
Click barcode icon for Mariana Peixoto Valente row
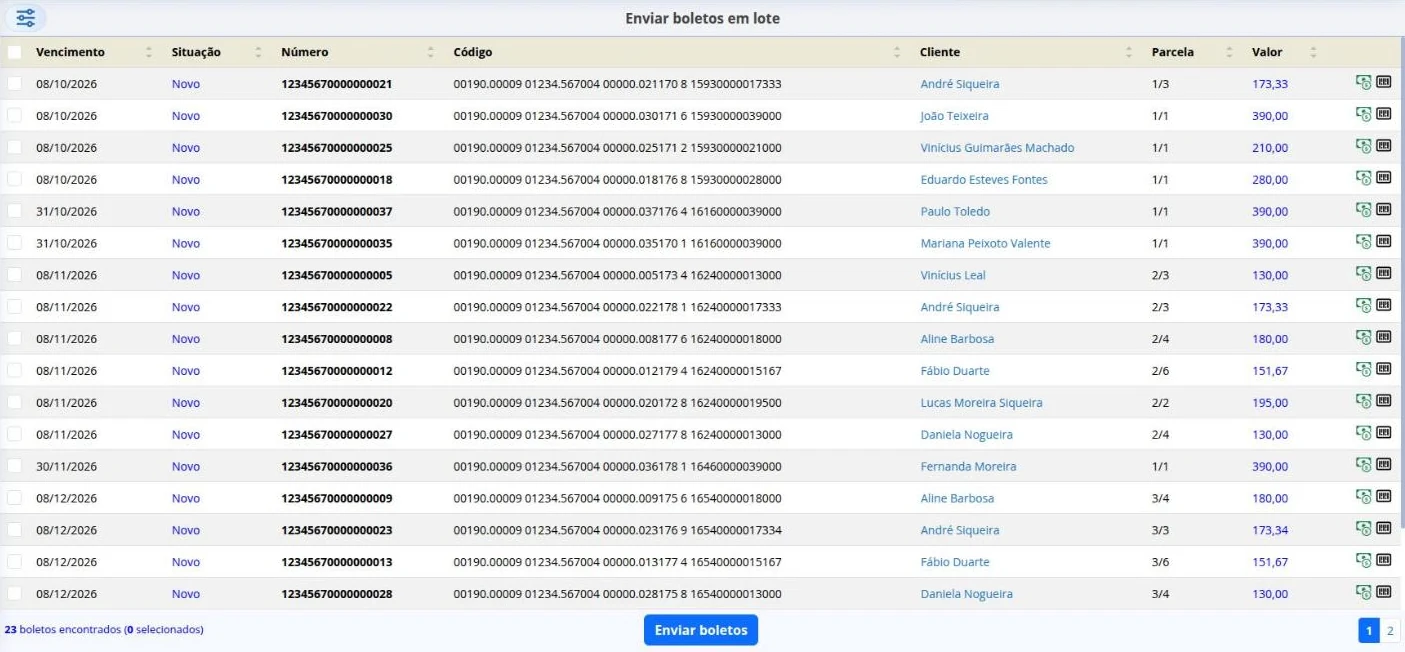1384,241
